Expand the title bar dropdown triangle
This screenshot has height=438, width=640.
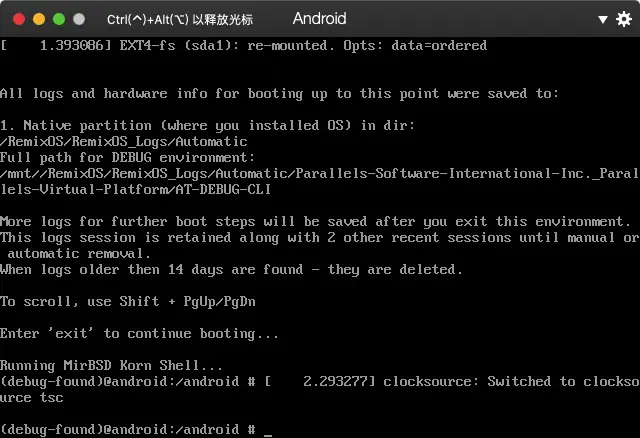click(625, 19)
